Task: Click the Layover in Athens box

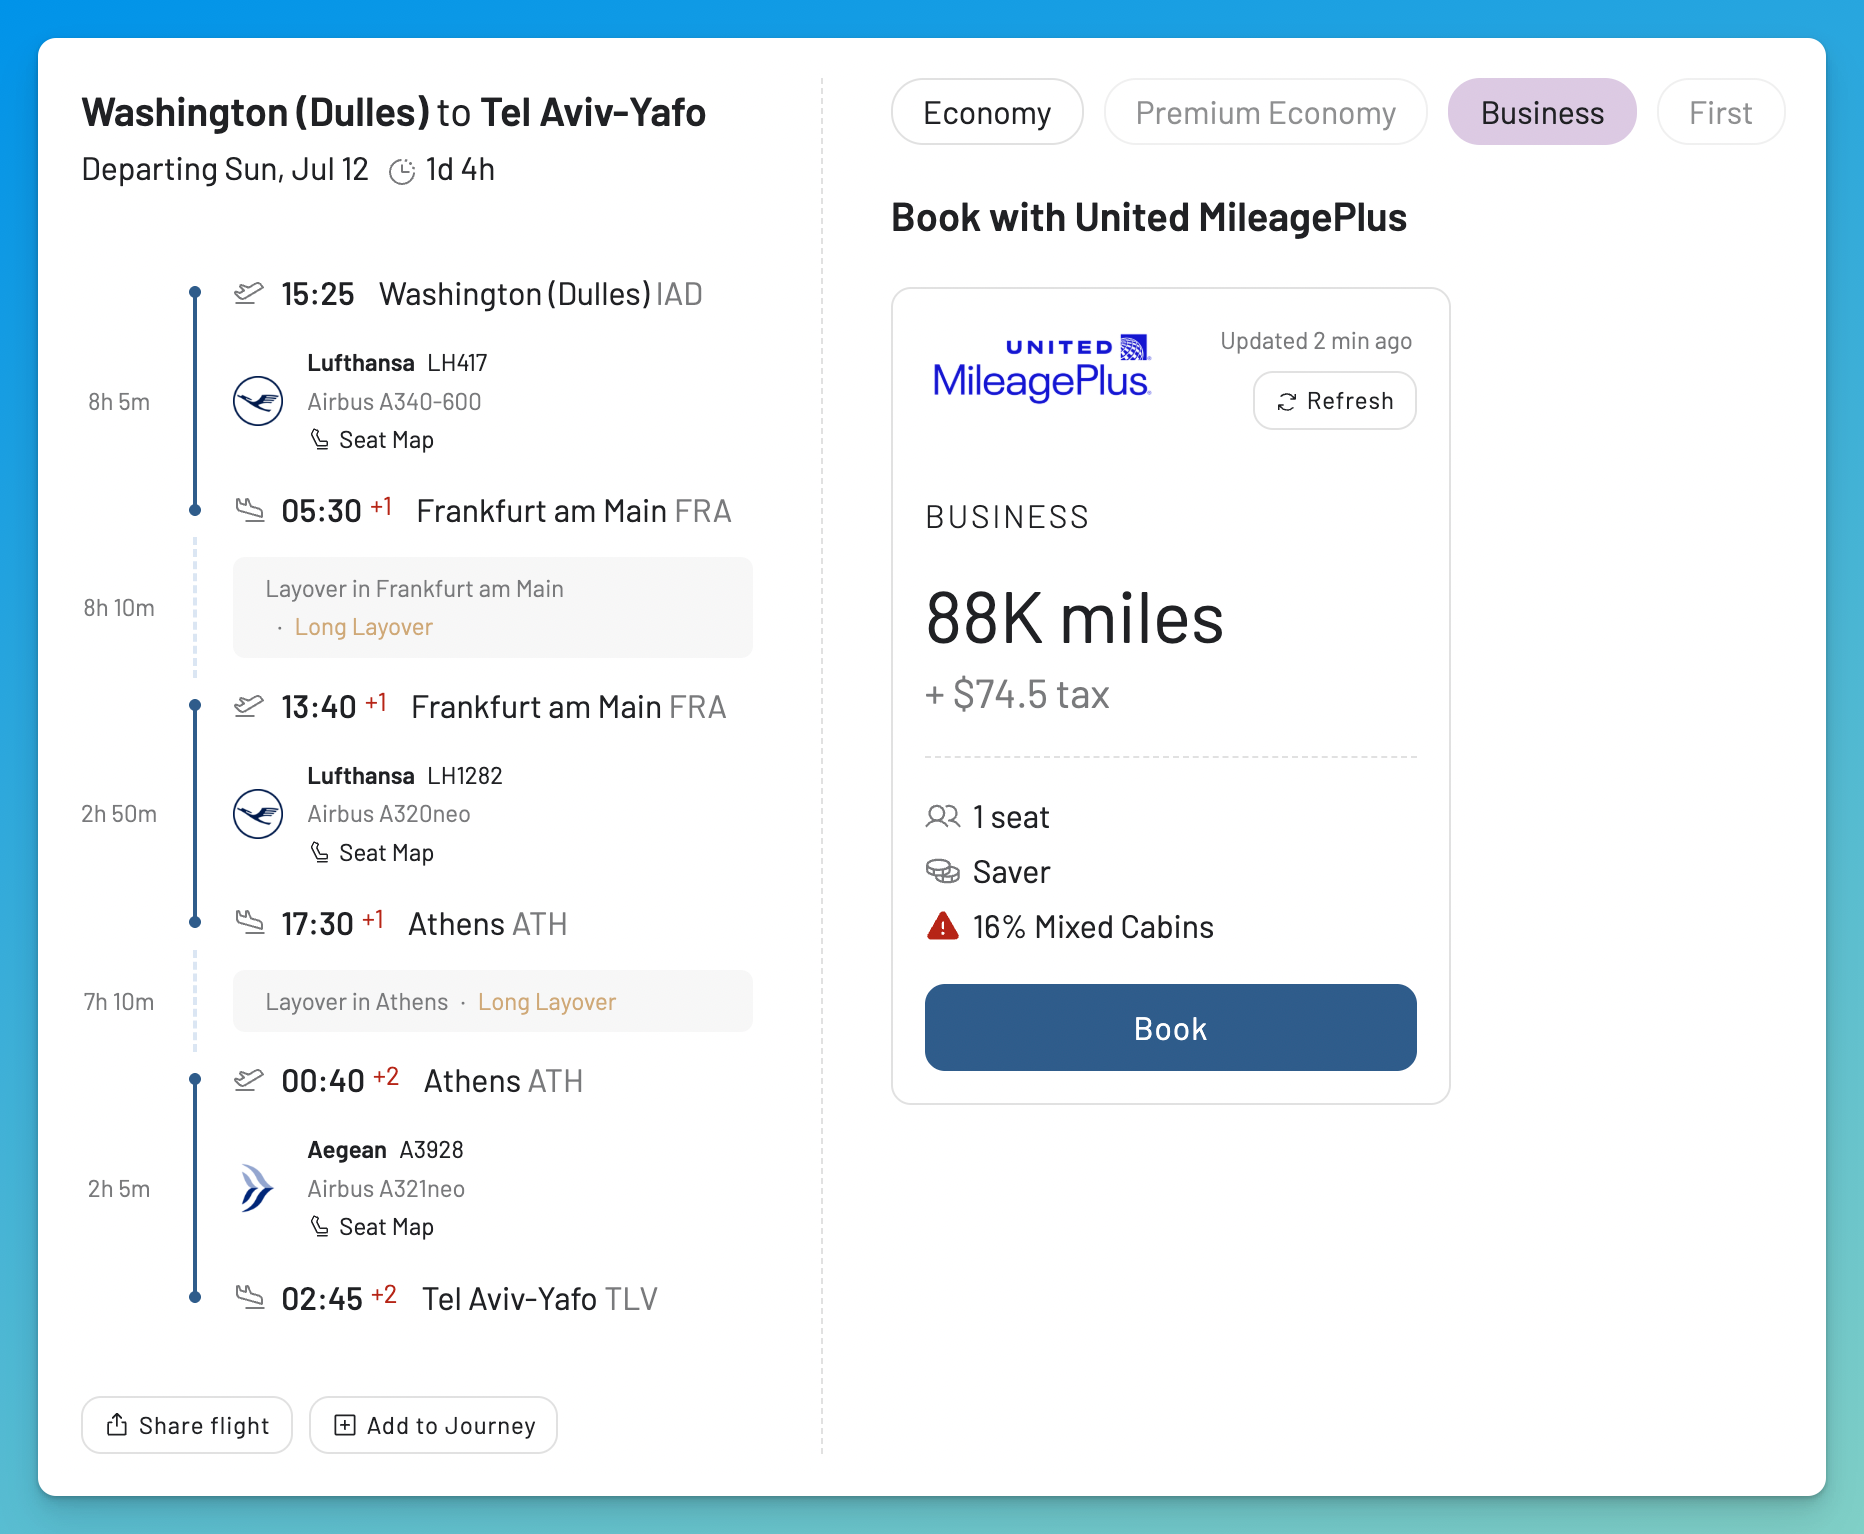Action: pos(493,1001)
